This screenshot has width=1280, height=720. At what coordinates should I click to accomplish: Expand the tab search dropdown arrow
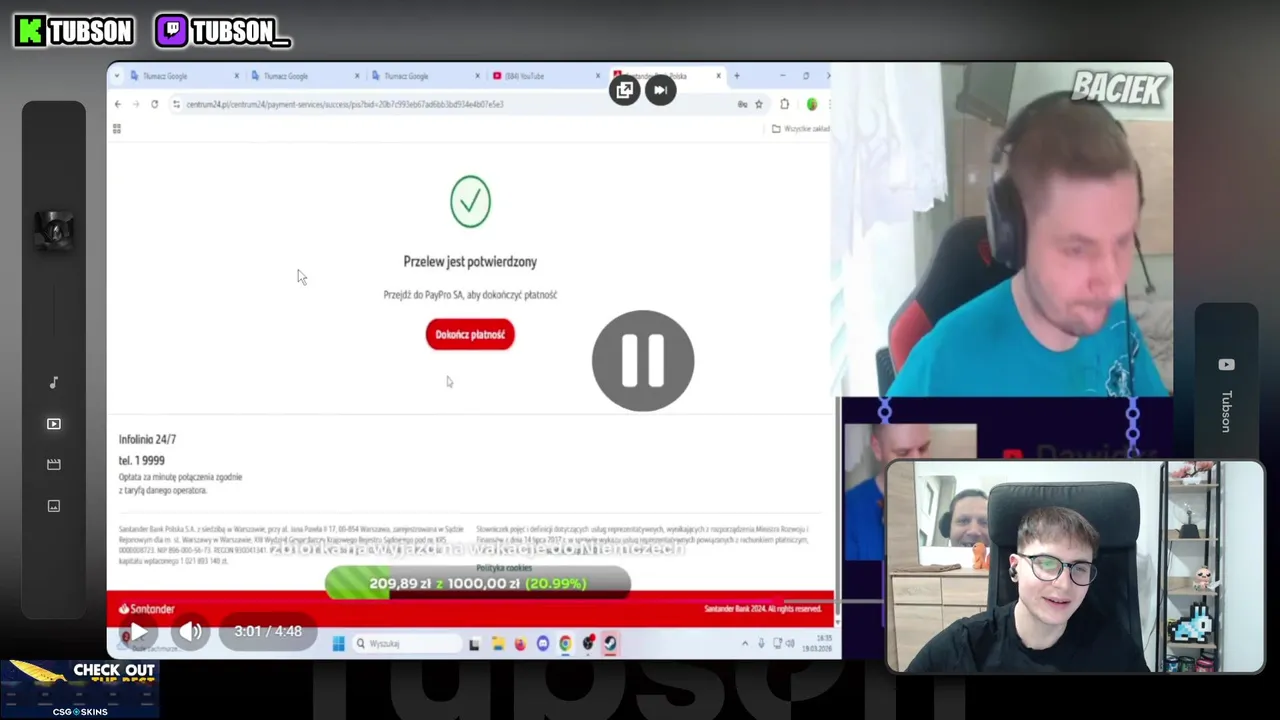pyautogui.click(x=117, y=76)
